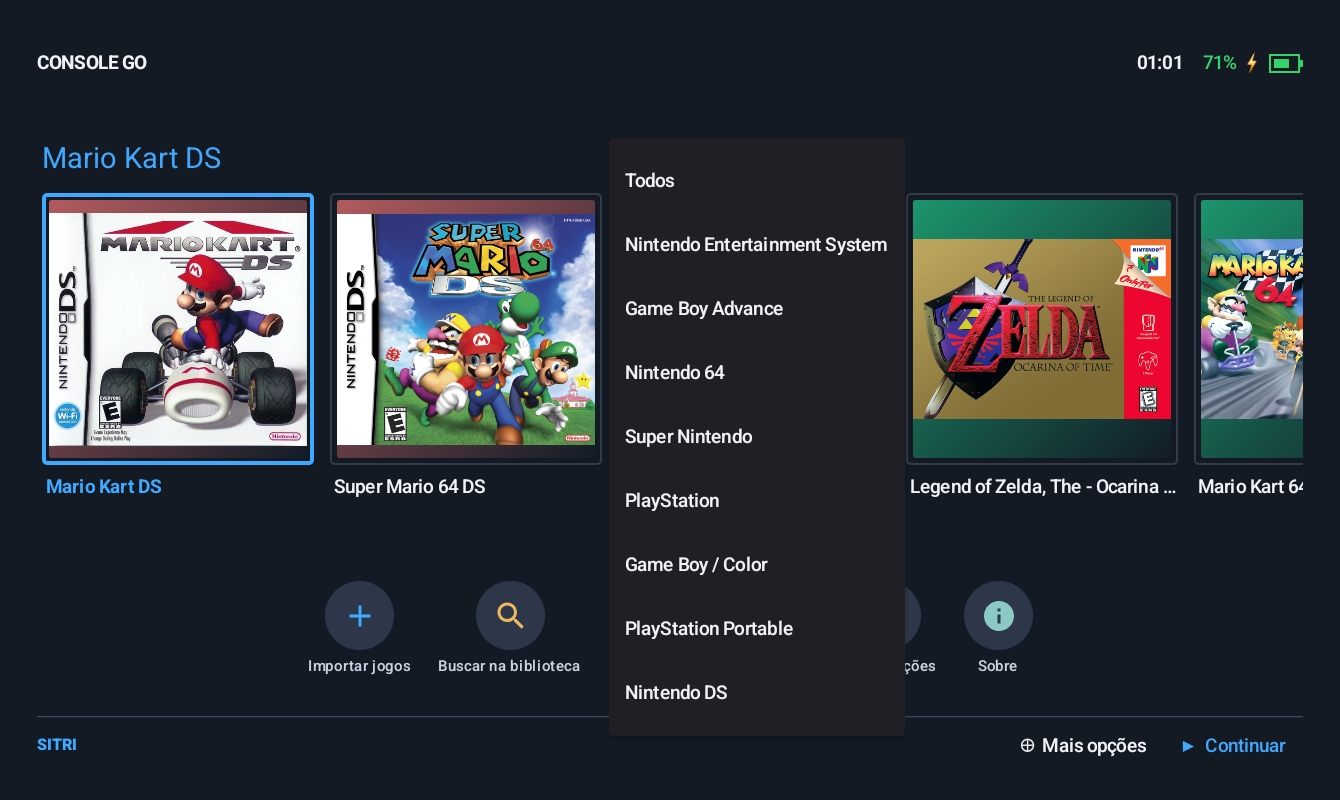
Task: Open Mais opções
Action: click(x=1094, y=746)
